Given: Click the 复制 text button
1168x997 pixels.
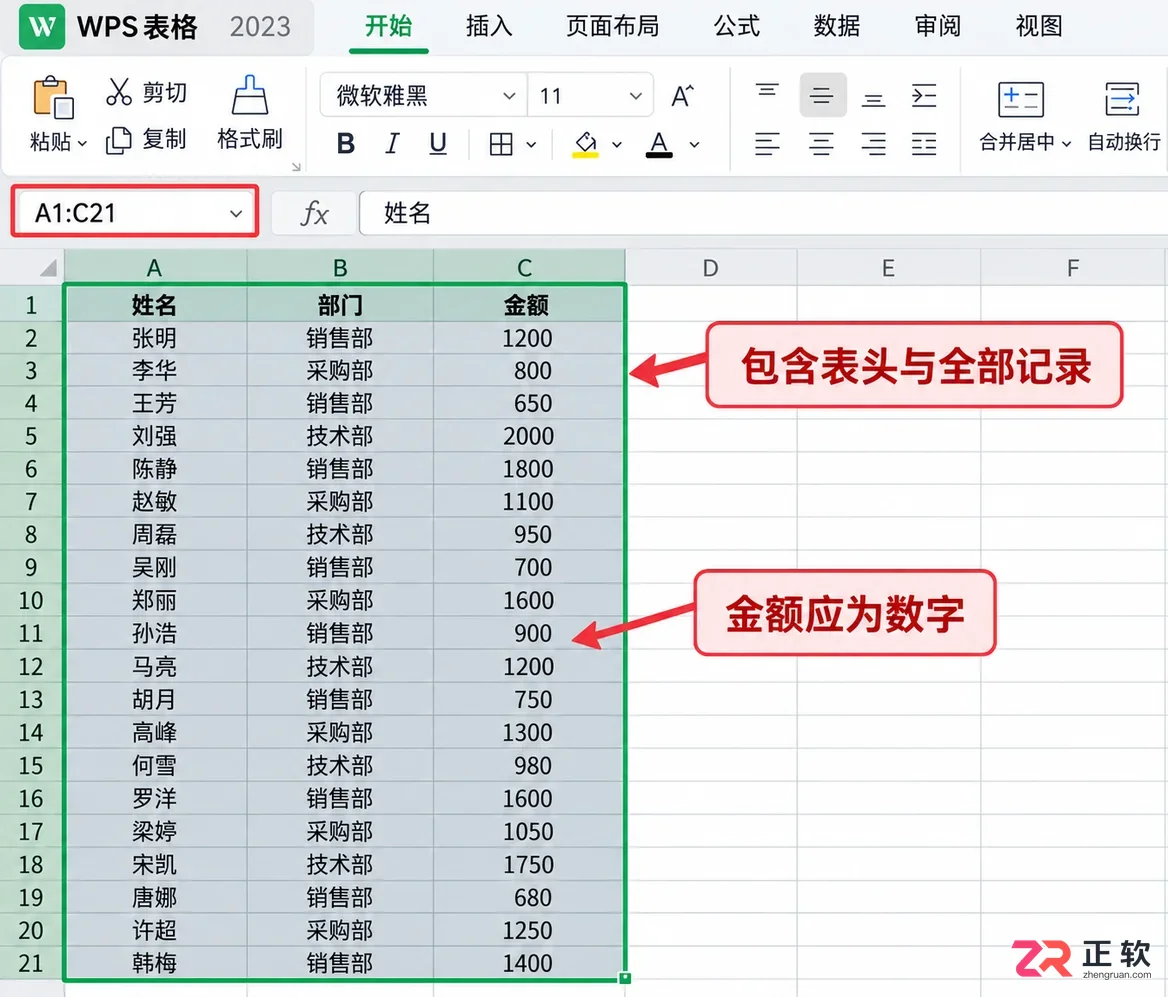Looking at the screenshot, I should (x=165, y=139).
